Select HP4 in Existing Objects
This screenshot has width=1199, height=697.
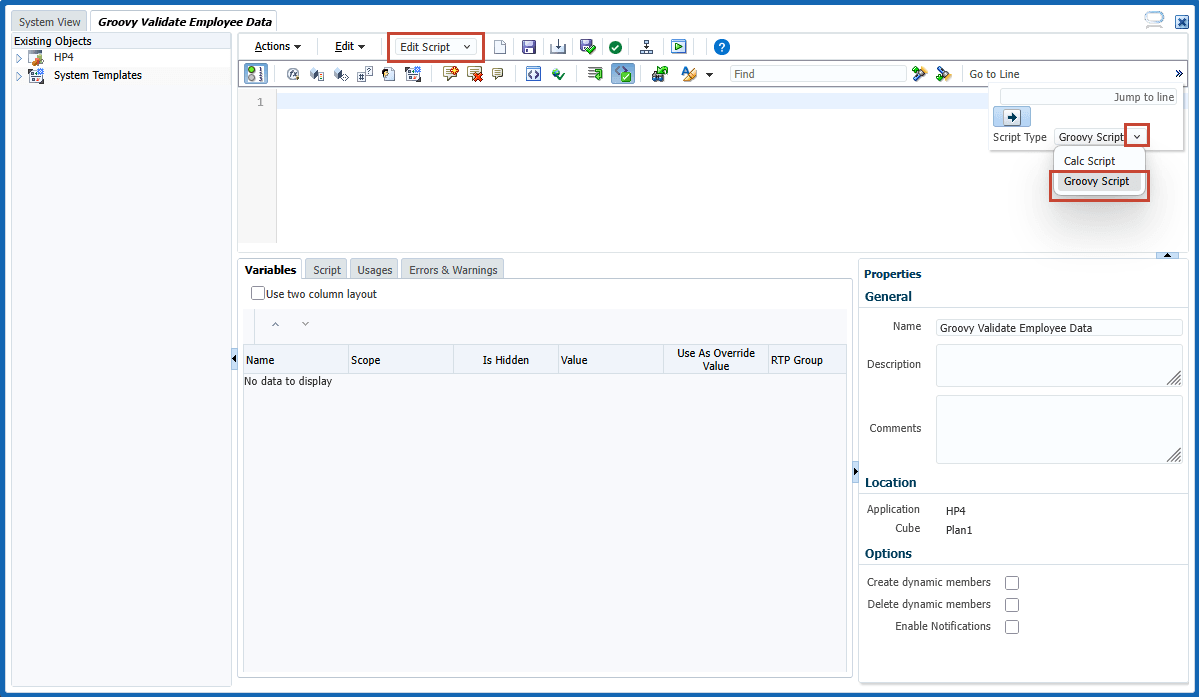[63, 57]
